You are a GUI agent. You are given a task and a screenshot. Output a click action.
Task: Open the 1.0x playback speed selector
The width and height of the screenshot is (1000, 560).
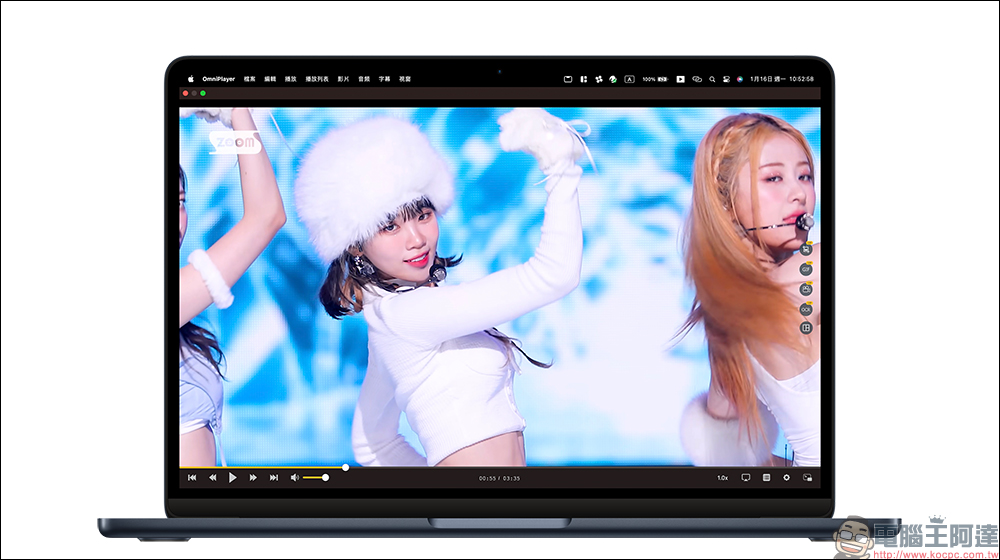coord(722,478)
